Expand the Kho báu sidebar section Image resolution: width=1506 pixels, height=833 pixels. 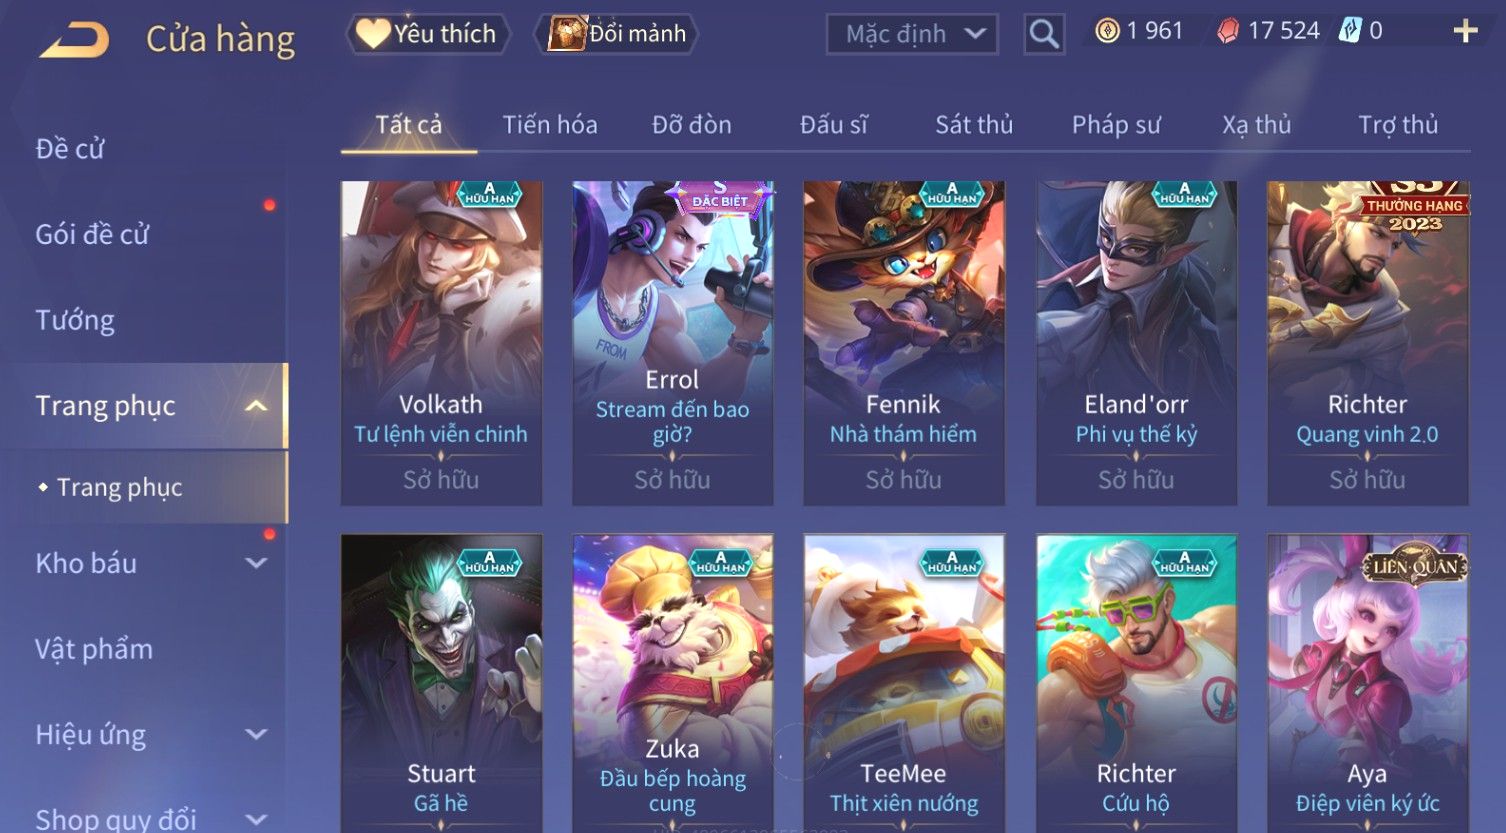(x=256, y=563)
